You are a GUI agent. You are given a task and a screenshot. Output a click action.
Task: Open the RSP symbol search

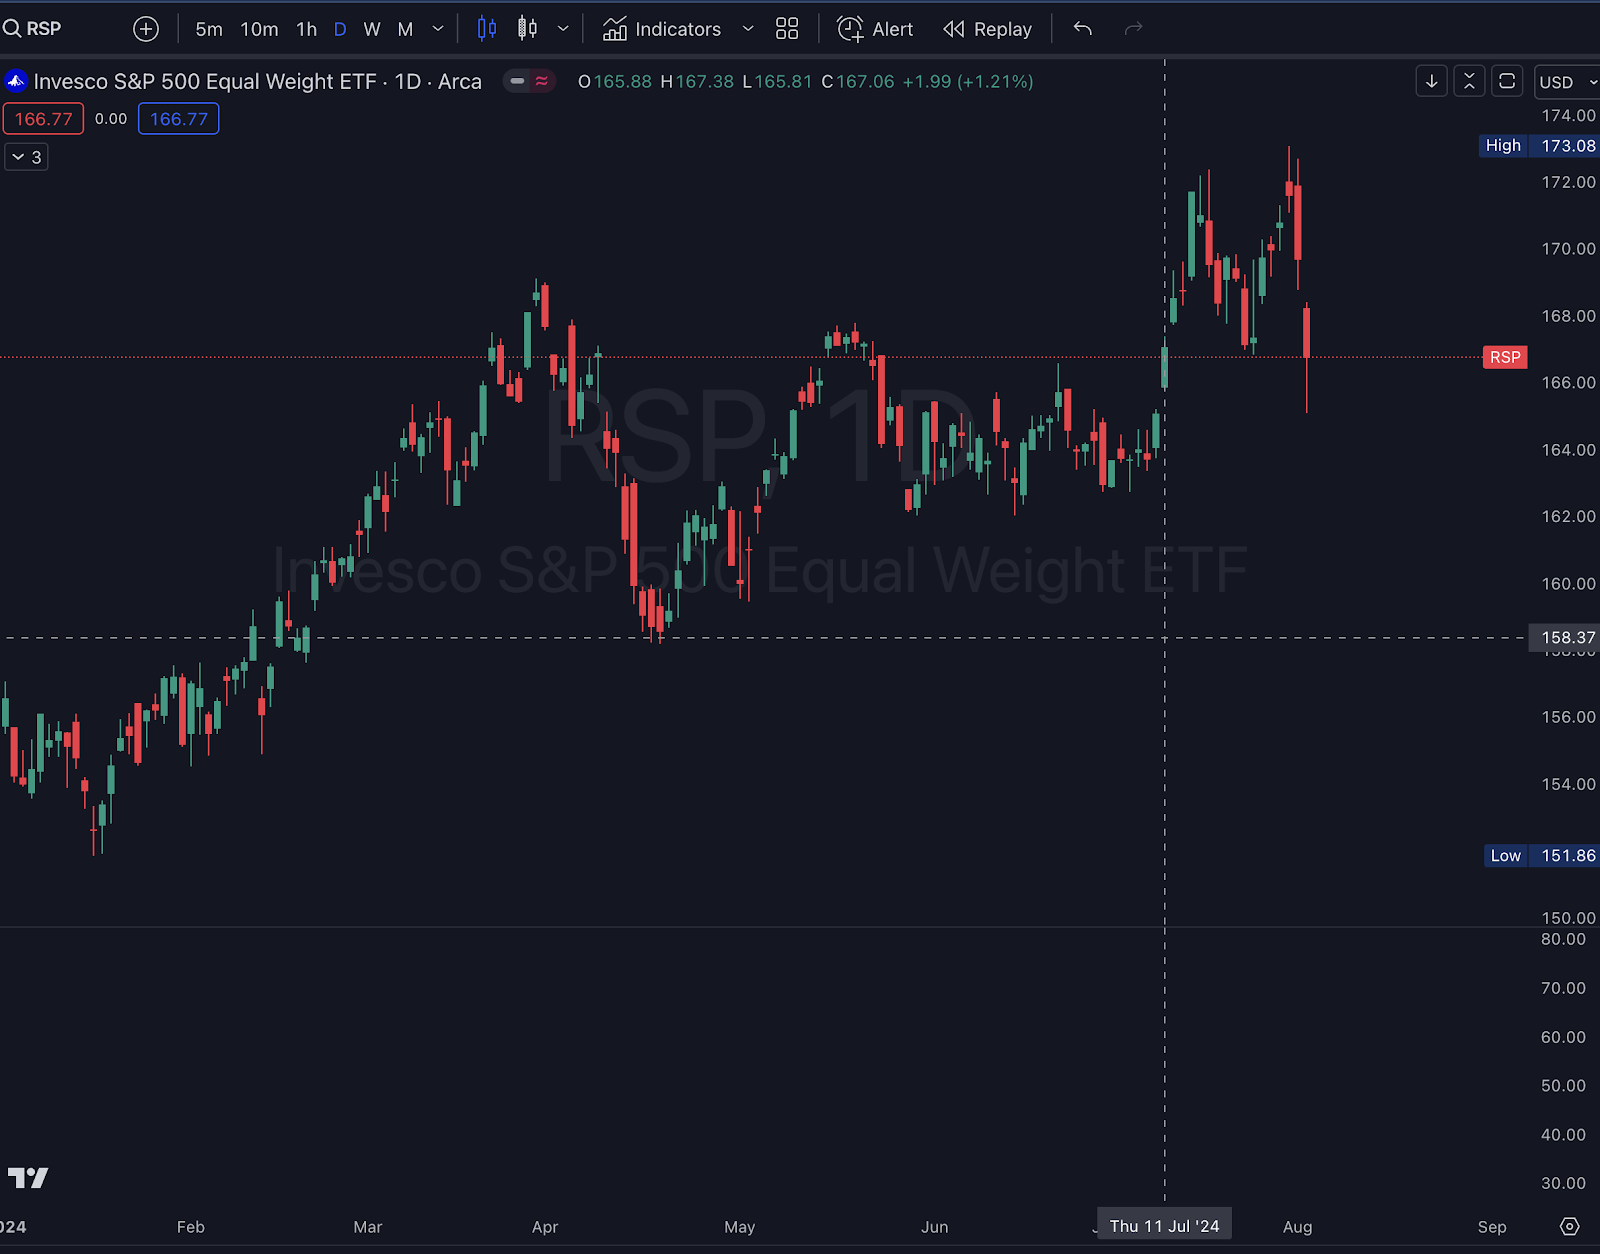(x=33, y=29)
